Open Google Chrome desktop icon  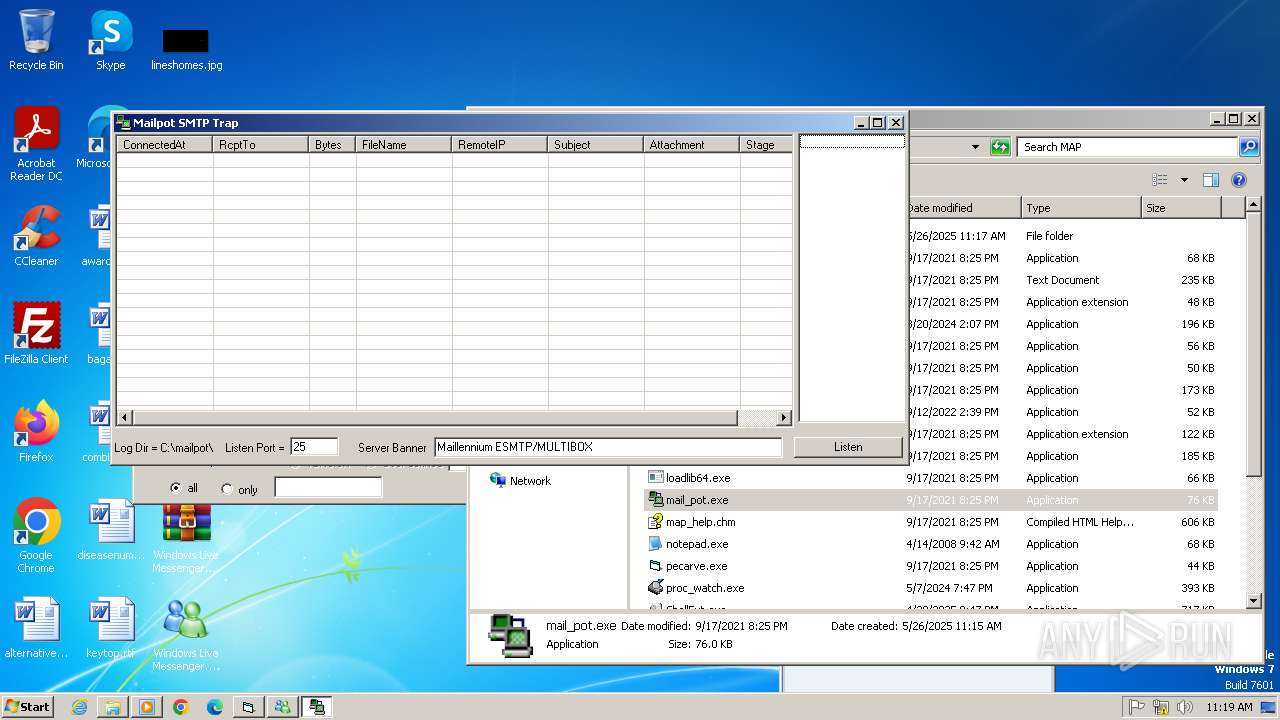click(x=36, y=536)
